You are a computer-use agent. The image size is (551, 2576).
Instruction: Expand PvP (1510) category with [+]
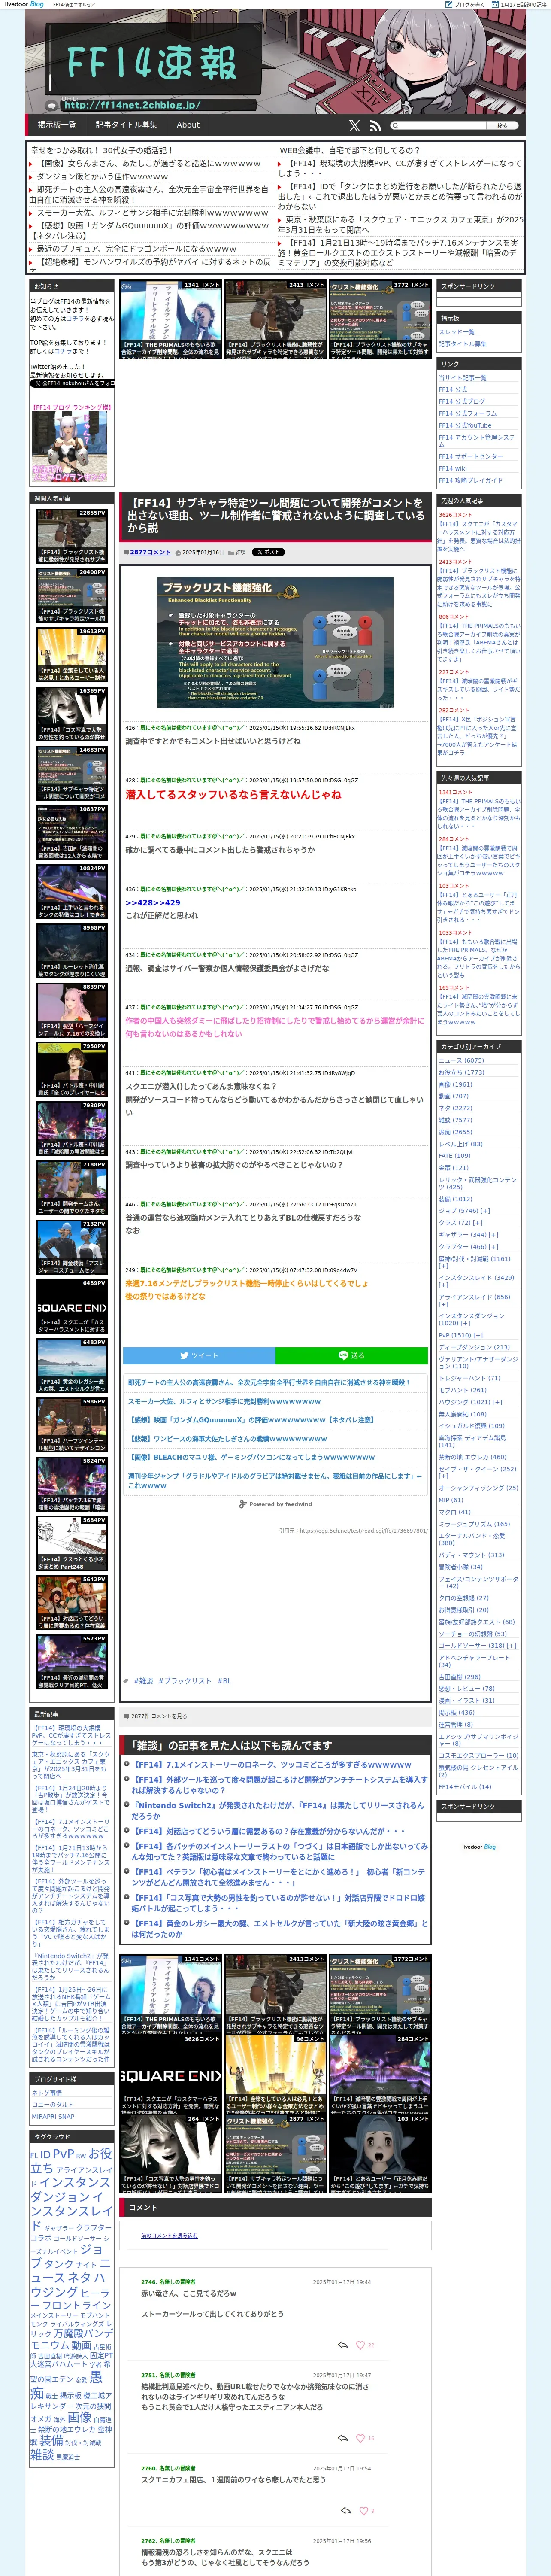pyautogui.click(x=478, y=1335)
